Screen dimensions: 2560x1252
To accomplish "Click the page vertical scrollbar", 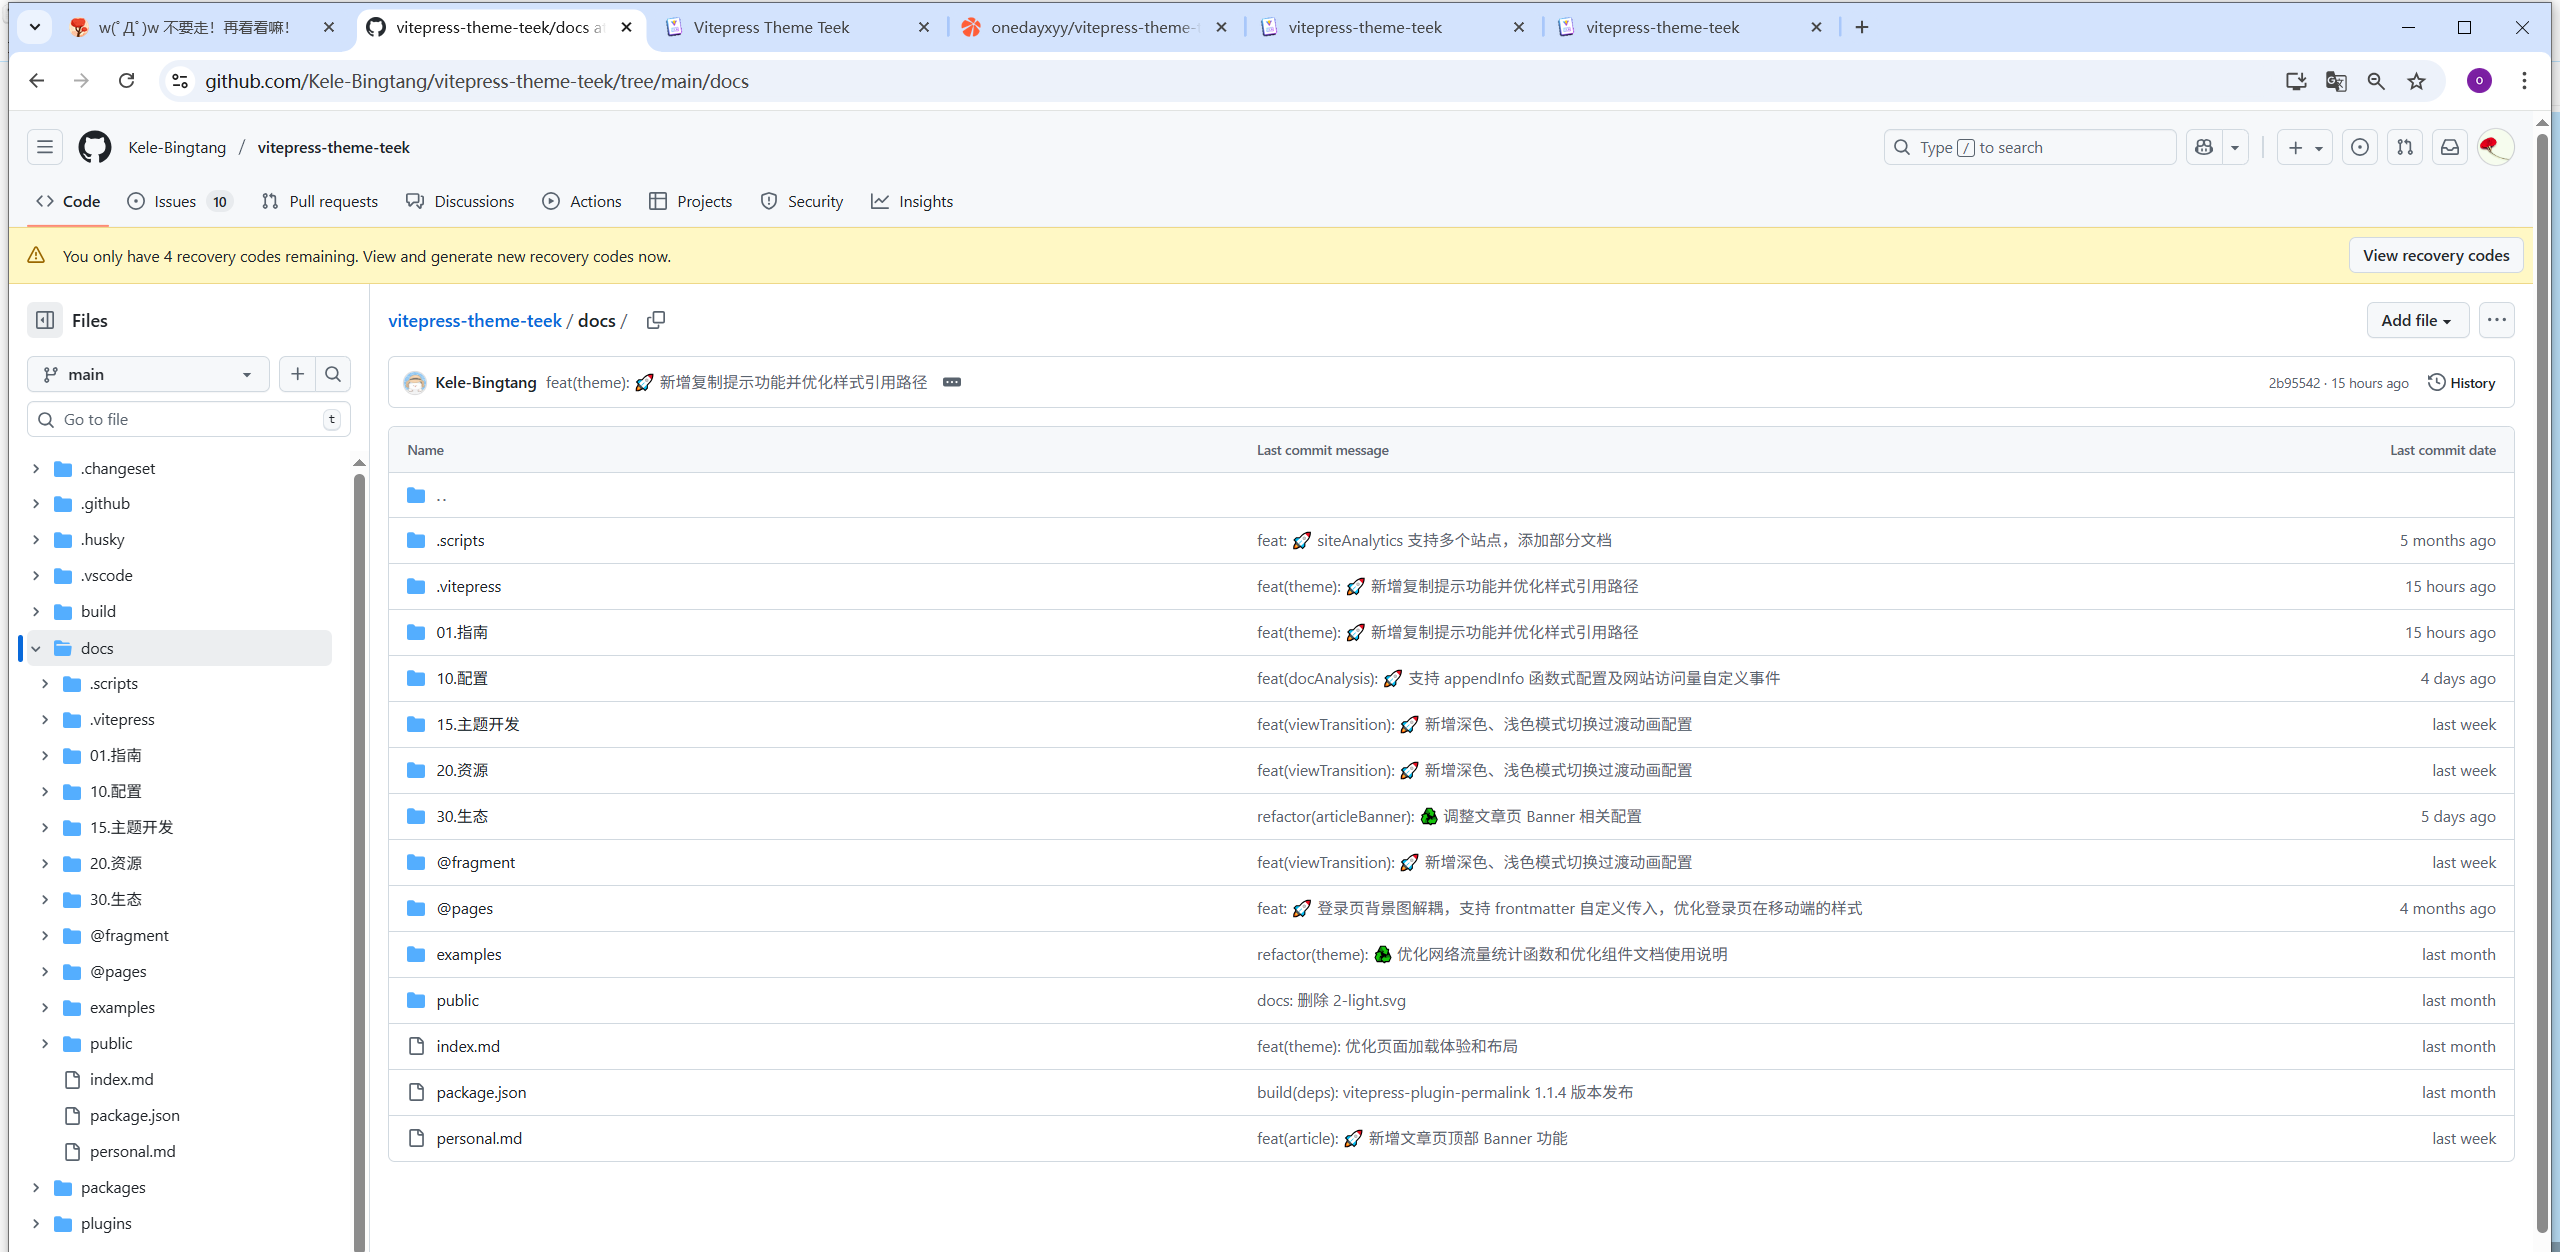I will 2542,680.
